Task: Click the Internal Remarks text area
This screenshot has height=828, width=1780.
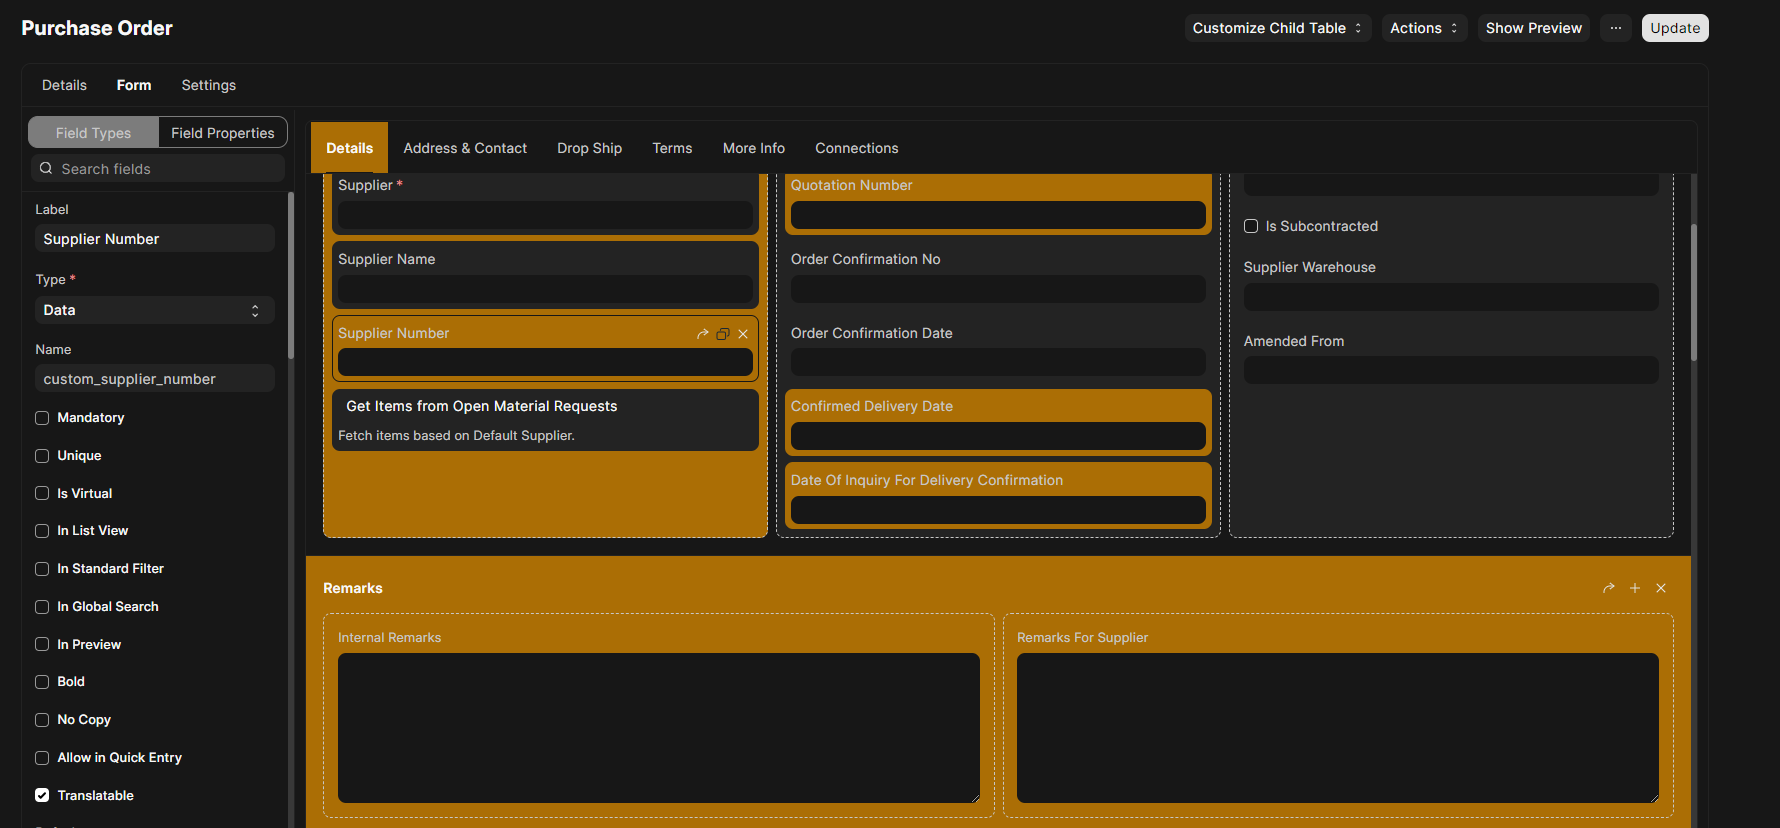Action: (x=659, y=728)
